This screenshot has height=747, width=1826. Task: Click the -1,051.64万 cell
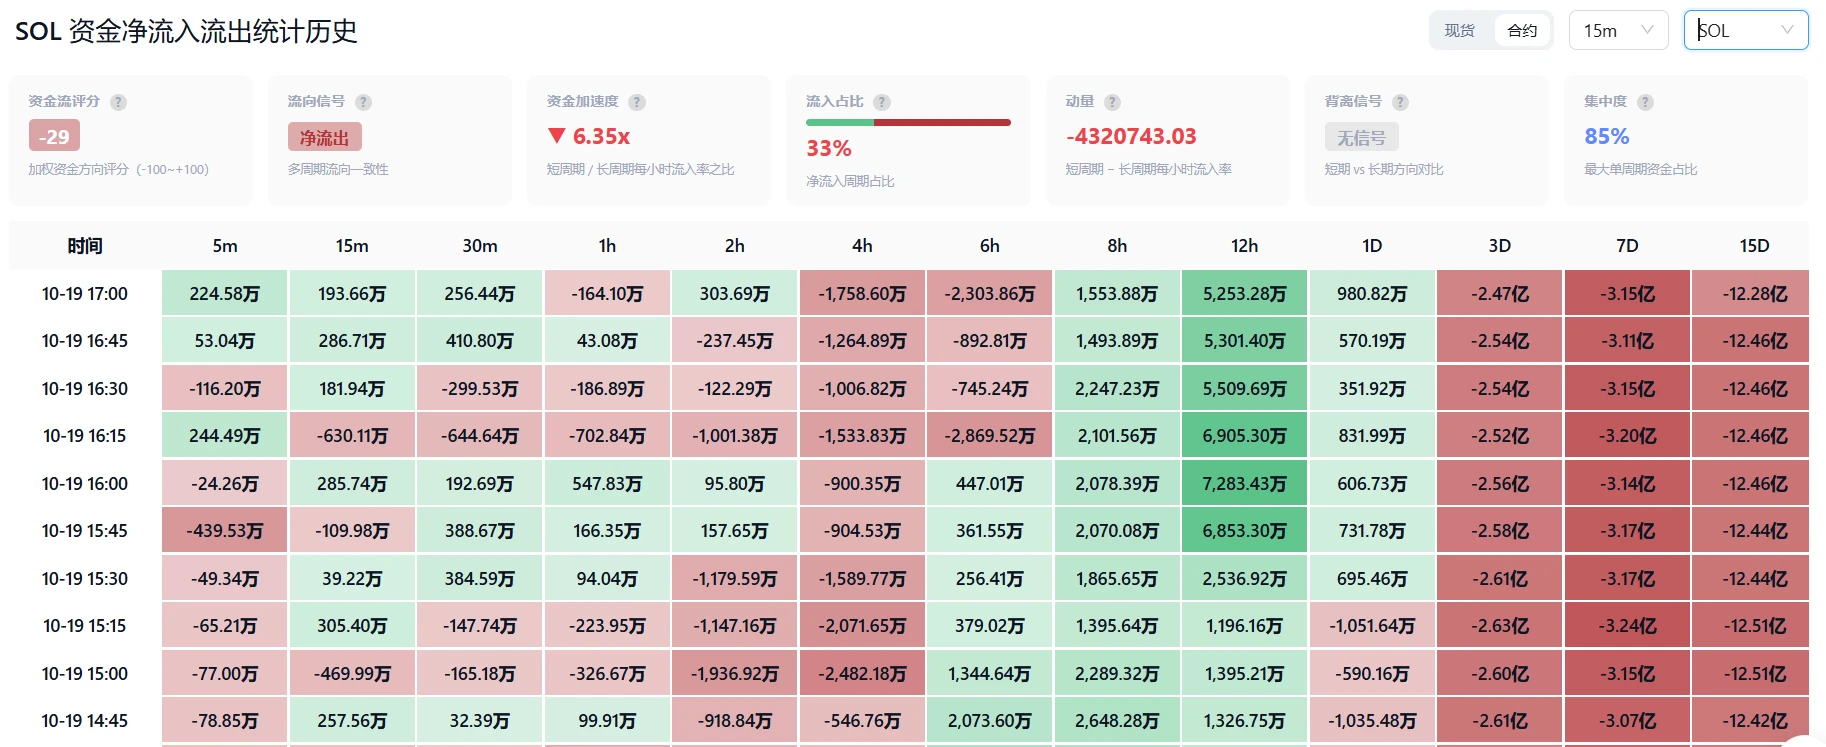pyautogui.click(x=1372, y=626)
